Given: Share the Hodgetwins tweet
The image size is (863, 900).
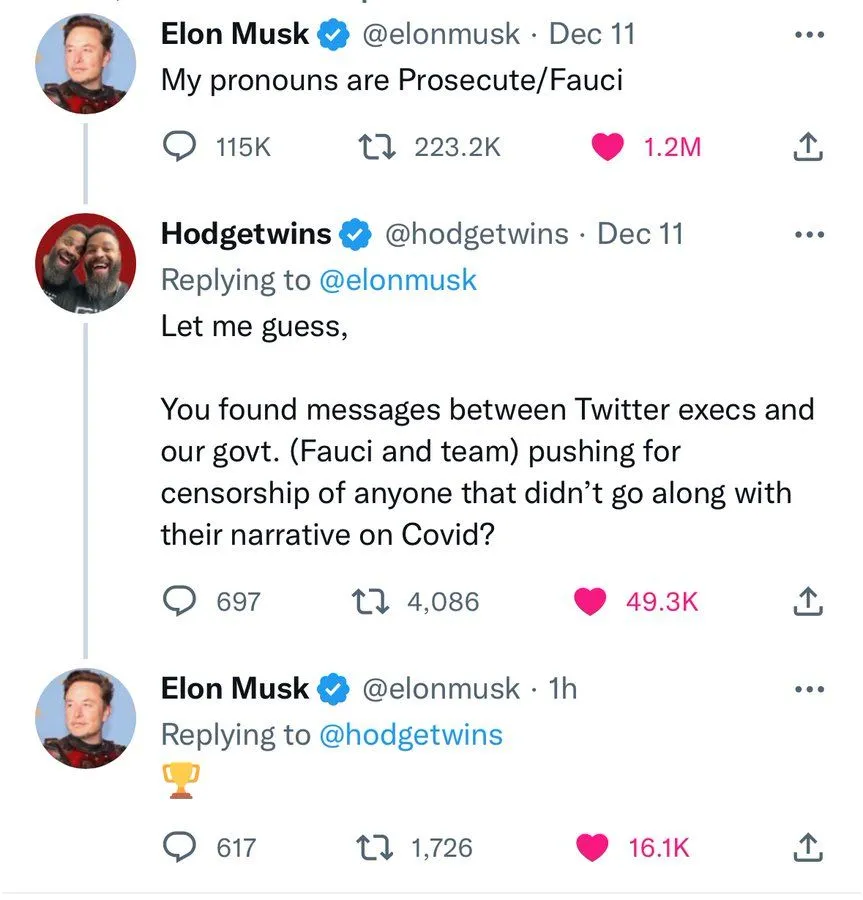Looking at the screenshot, I should click(x=807, y=601).
